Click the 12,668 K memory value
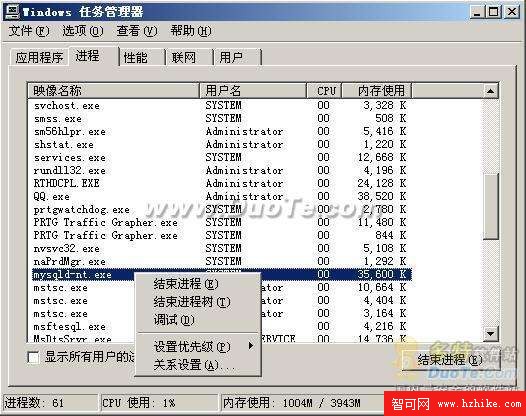 tap(382, 157)
